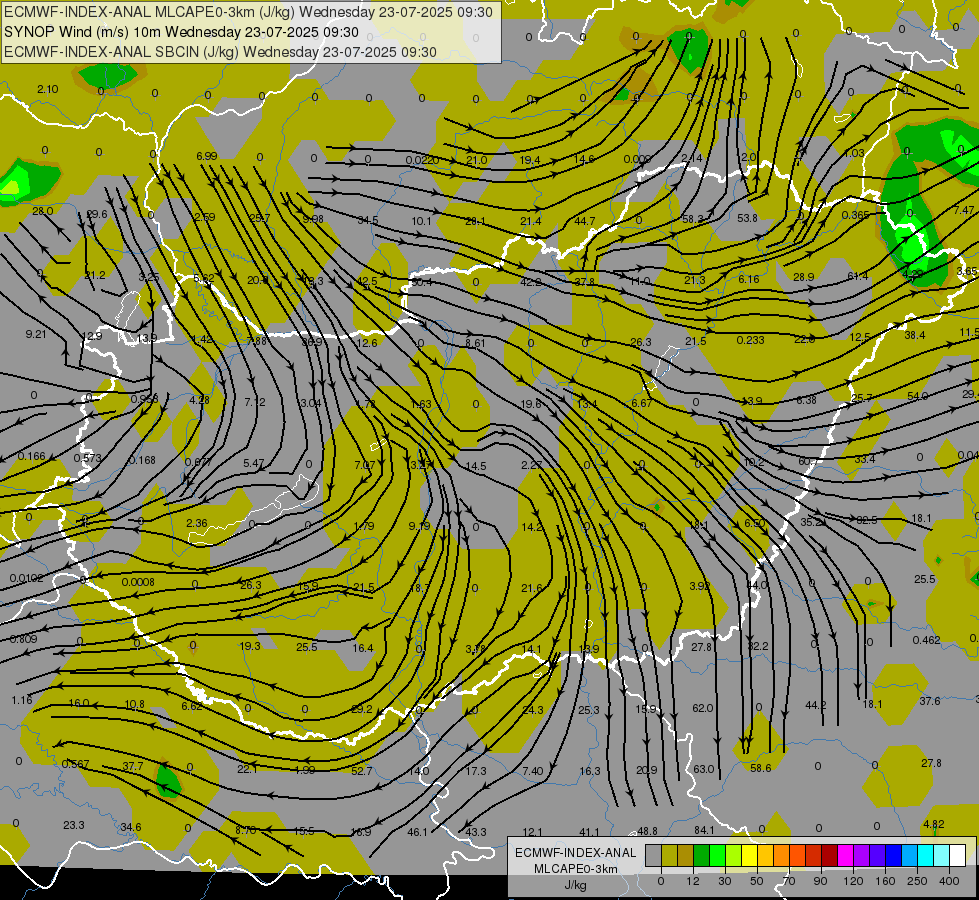This screenshot has width=979, height=900.
Task: Click the dark green legend swatch
Action: click(x=702, y=856)
